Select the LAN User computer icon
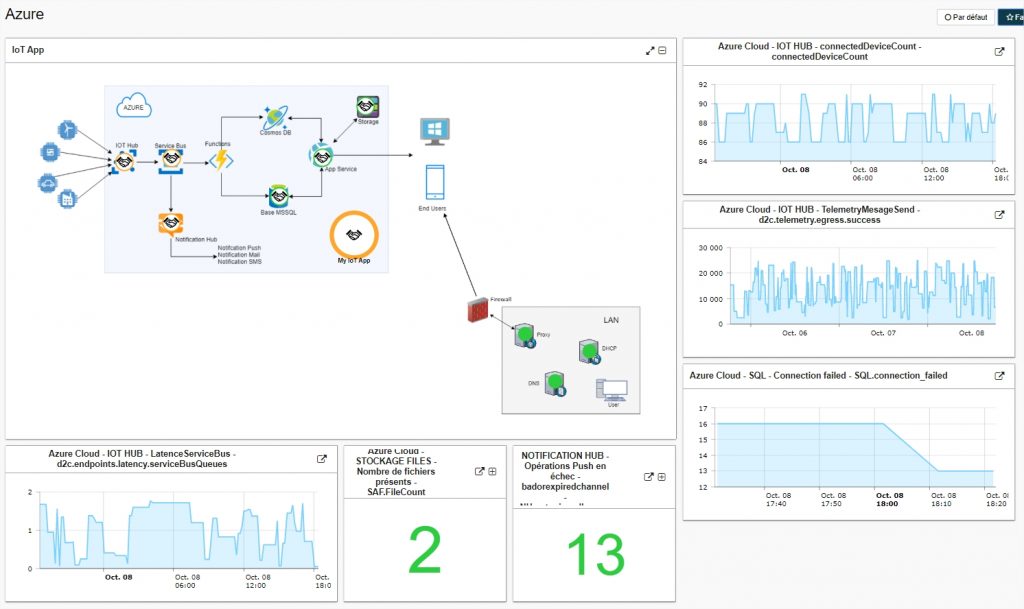Screen dimensions: 1024x609 (x=612, y=390)
